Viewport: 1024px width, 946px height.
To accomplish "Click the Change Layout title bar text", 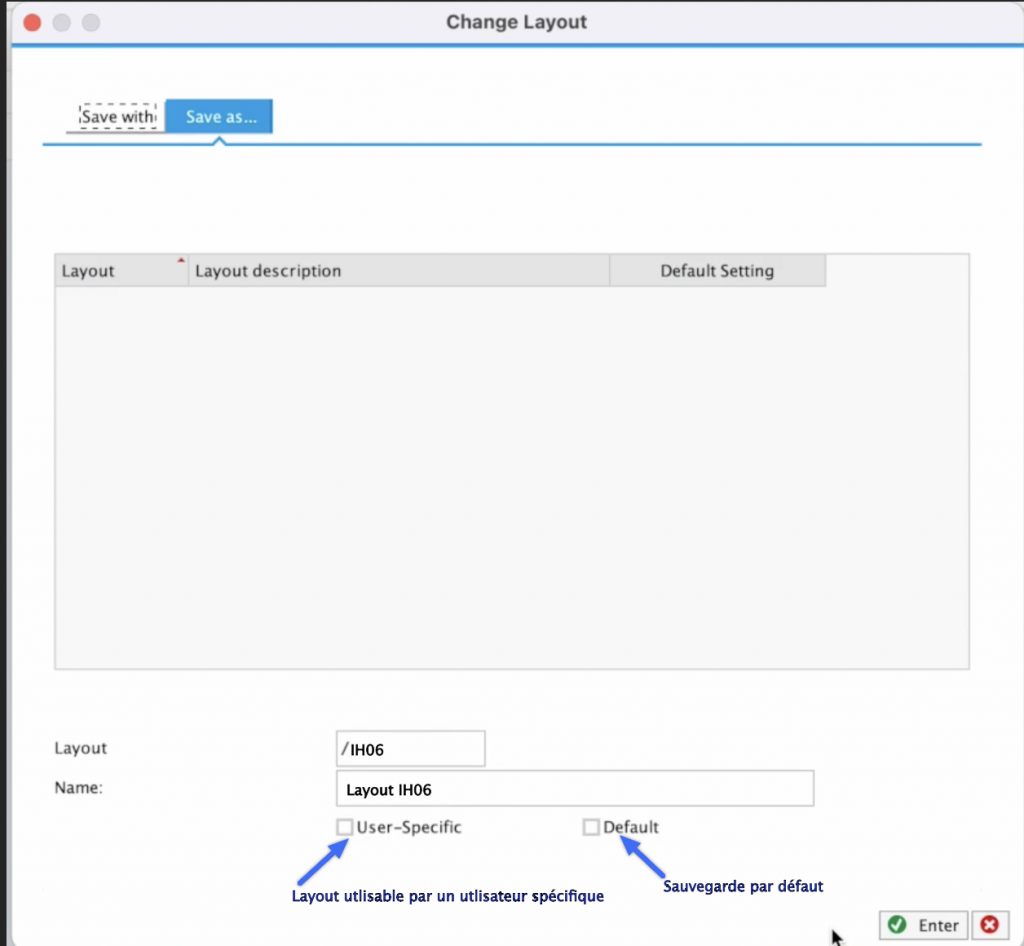I will tap(516, 22).
